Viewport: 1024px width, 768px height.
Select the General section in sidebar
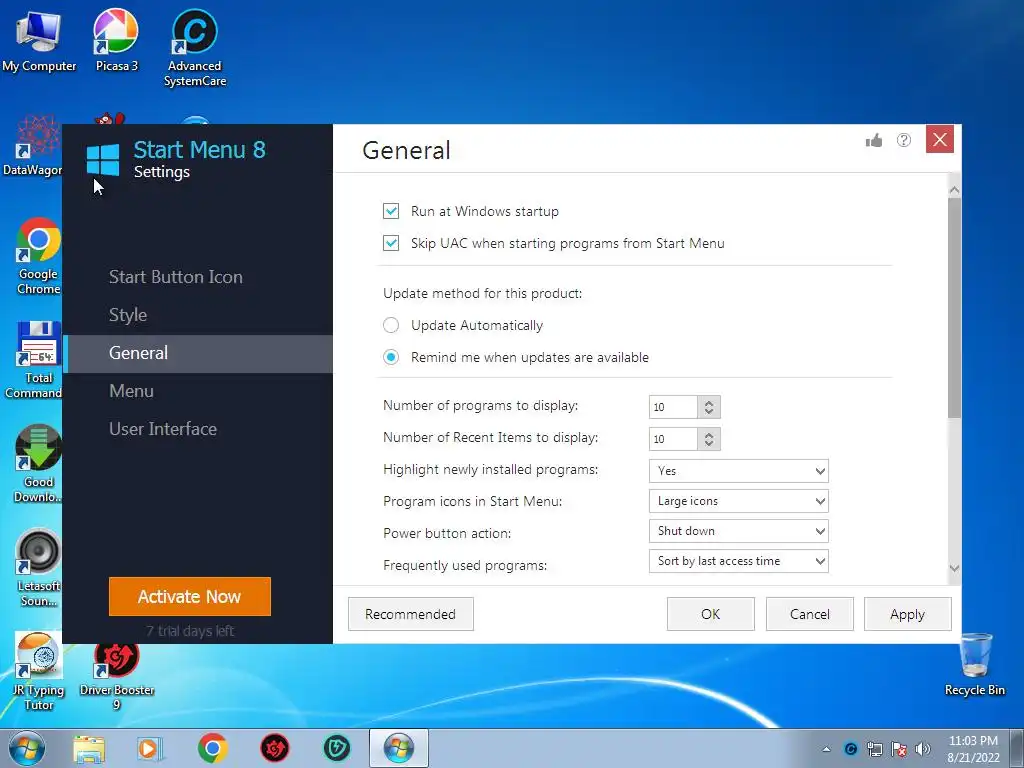[197, 353]
